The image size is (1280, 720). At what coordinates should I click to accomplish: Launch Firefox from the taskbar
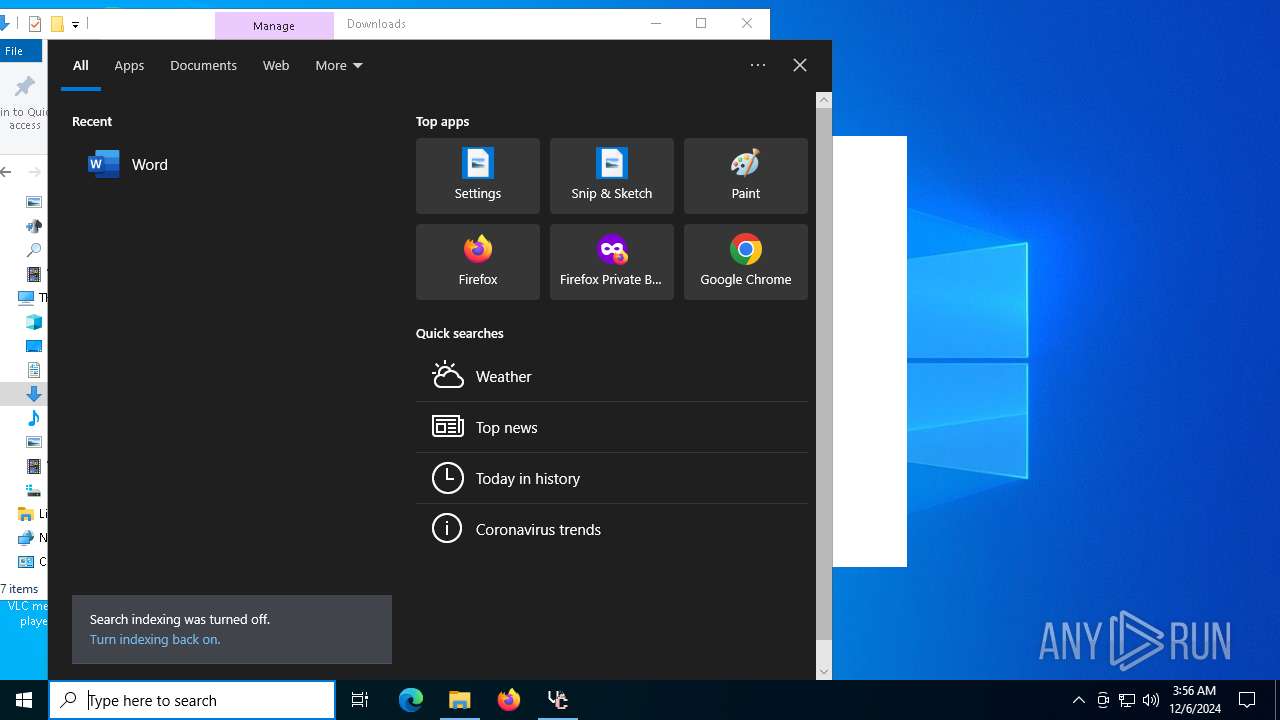[x=509, y=700]
